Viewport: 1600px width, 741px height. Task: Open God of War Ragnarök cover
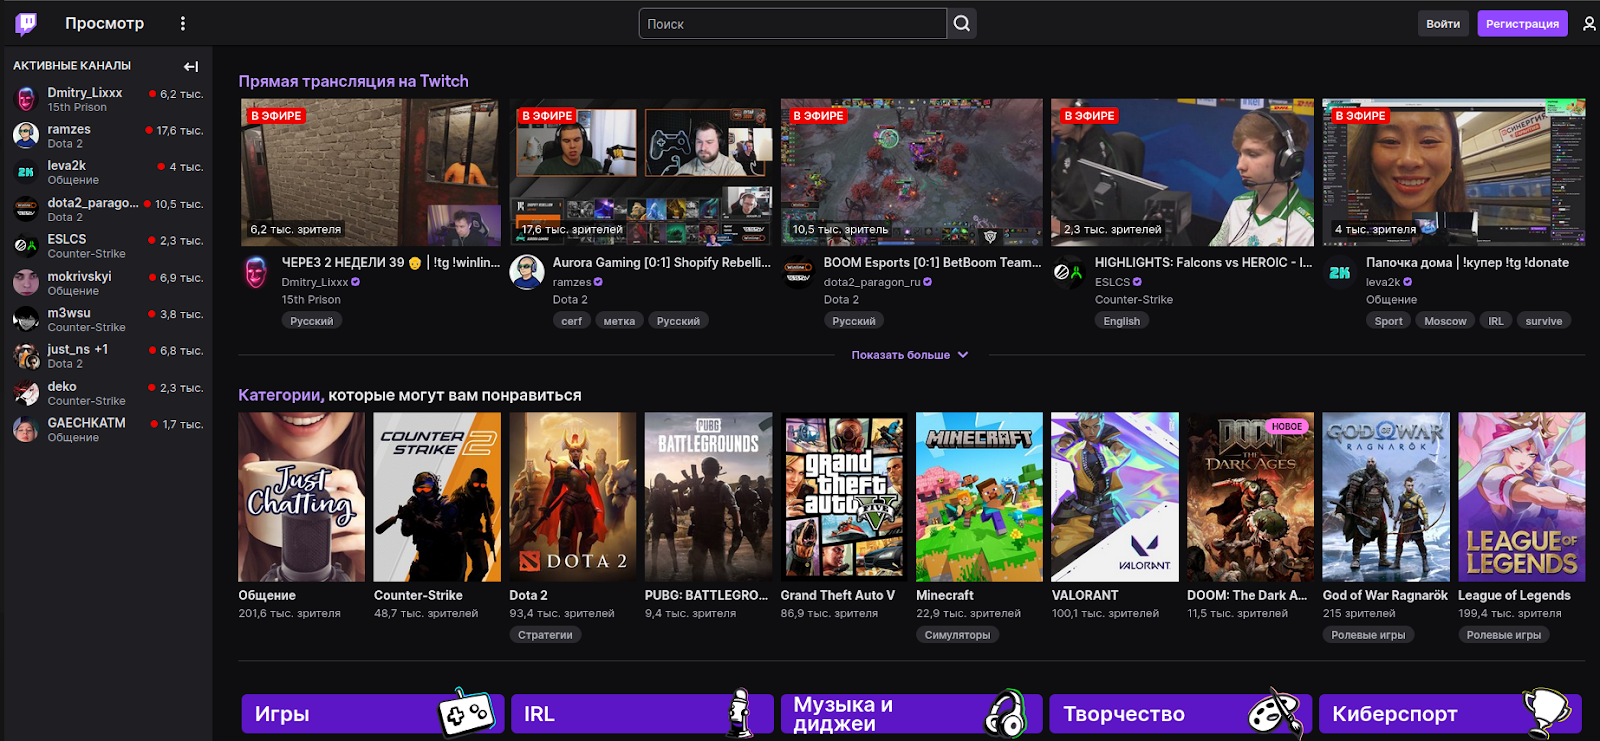pyautogui.click(x=1386, y=497)
